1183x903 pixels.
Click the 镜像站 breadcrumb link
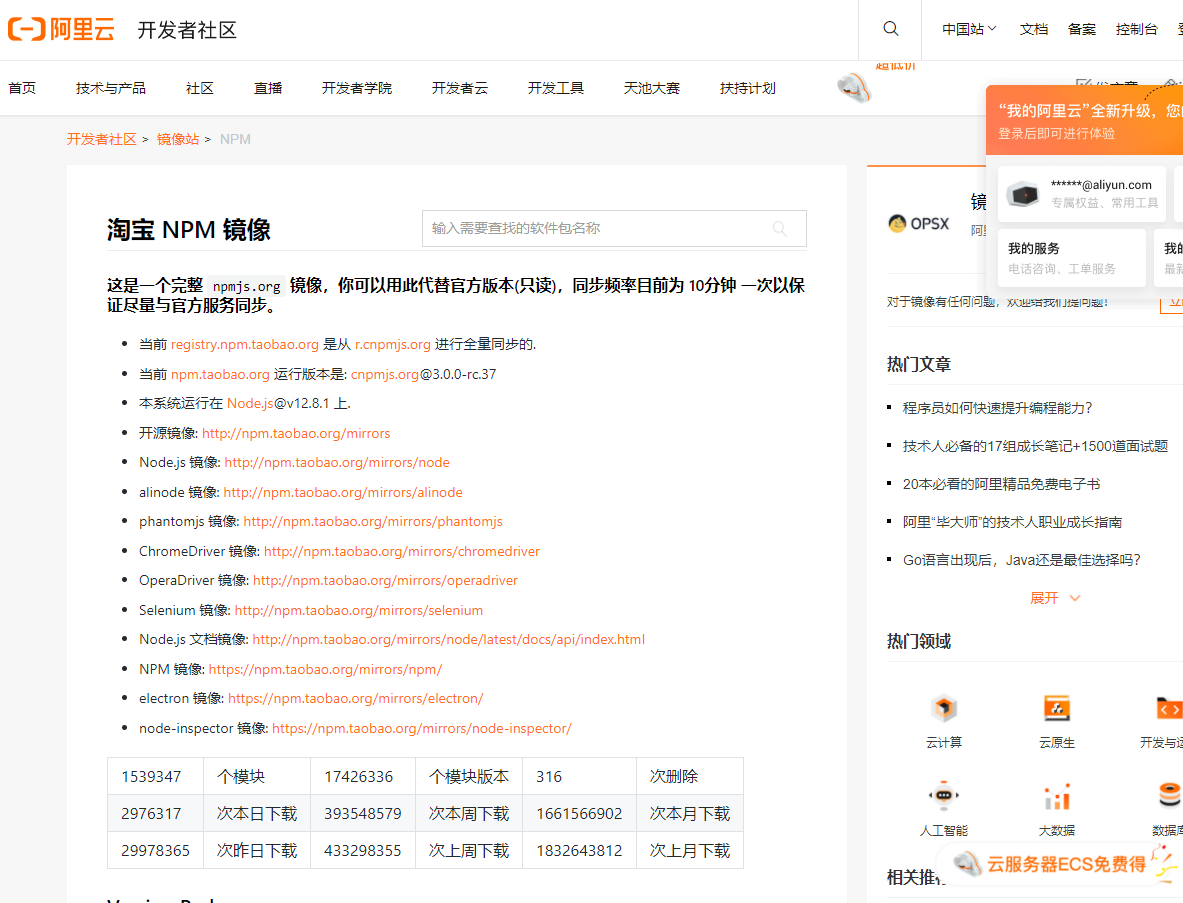[178, 139]
